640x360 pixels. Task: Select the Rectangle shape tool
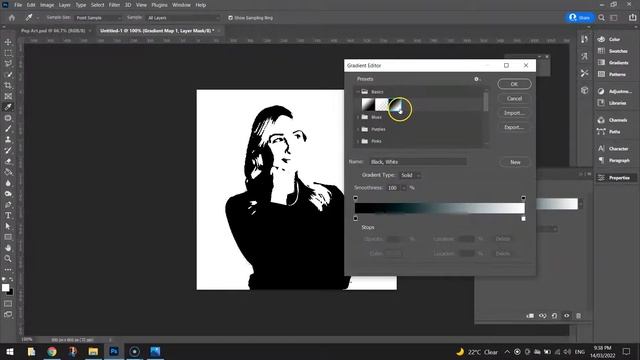[x=8, y=237]
